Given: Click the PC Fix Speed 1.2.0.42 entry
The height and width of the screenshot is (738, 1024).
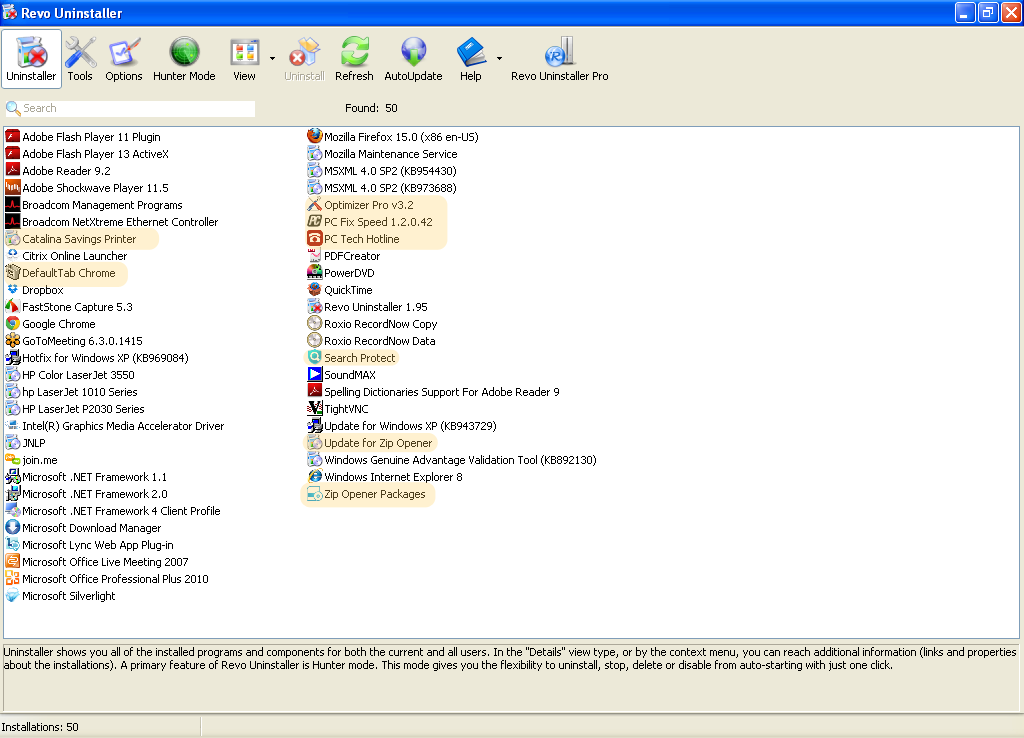Looking at the screenshot, I should pos(378,222).
